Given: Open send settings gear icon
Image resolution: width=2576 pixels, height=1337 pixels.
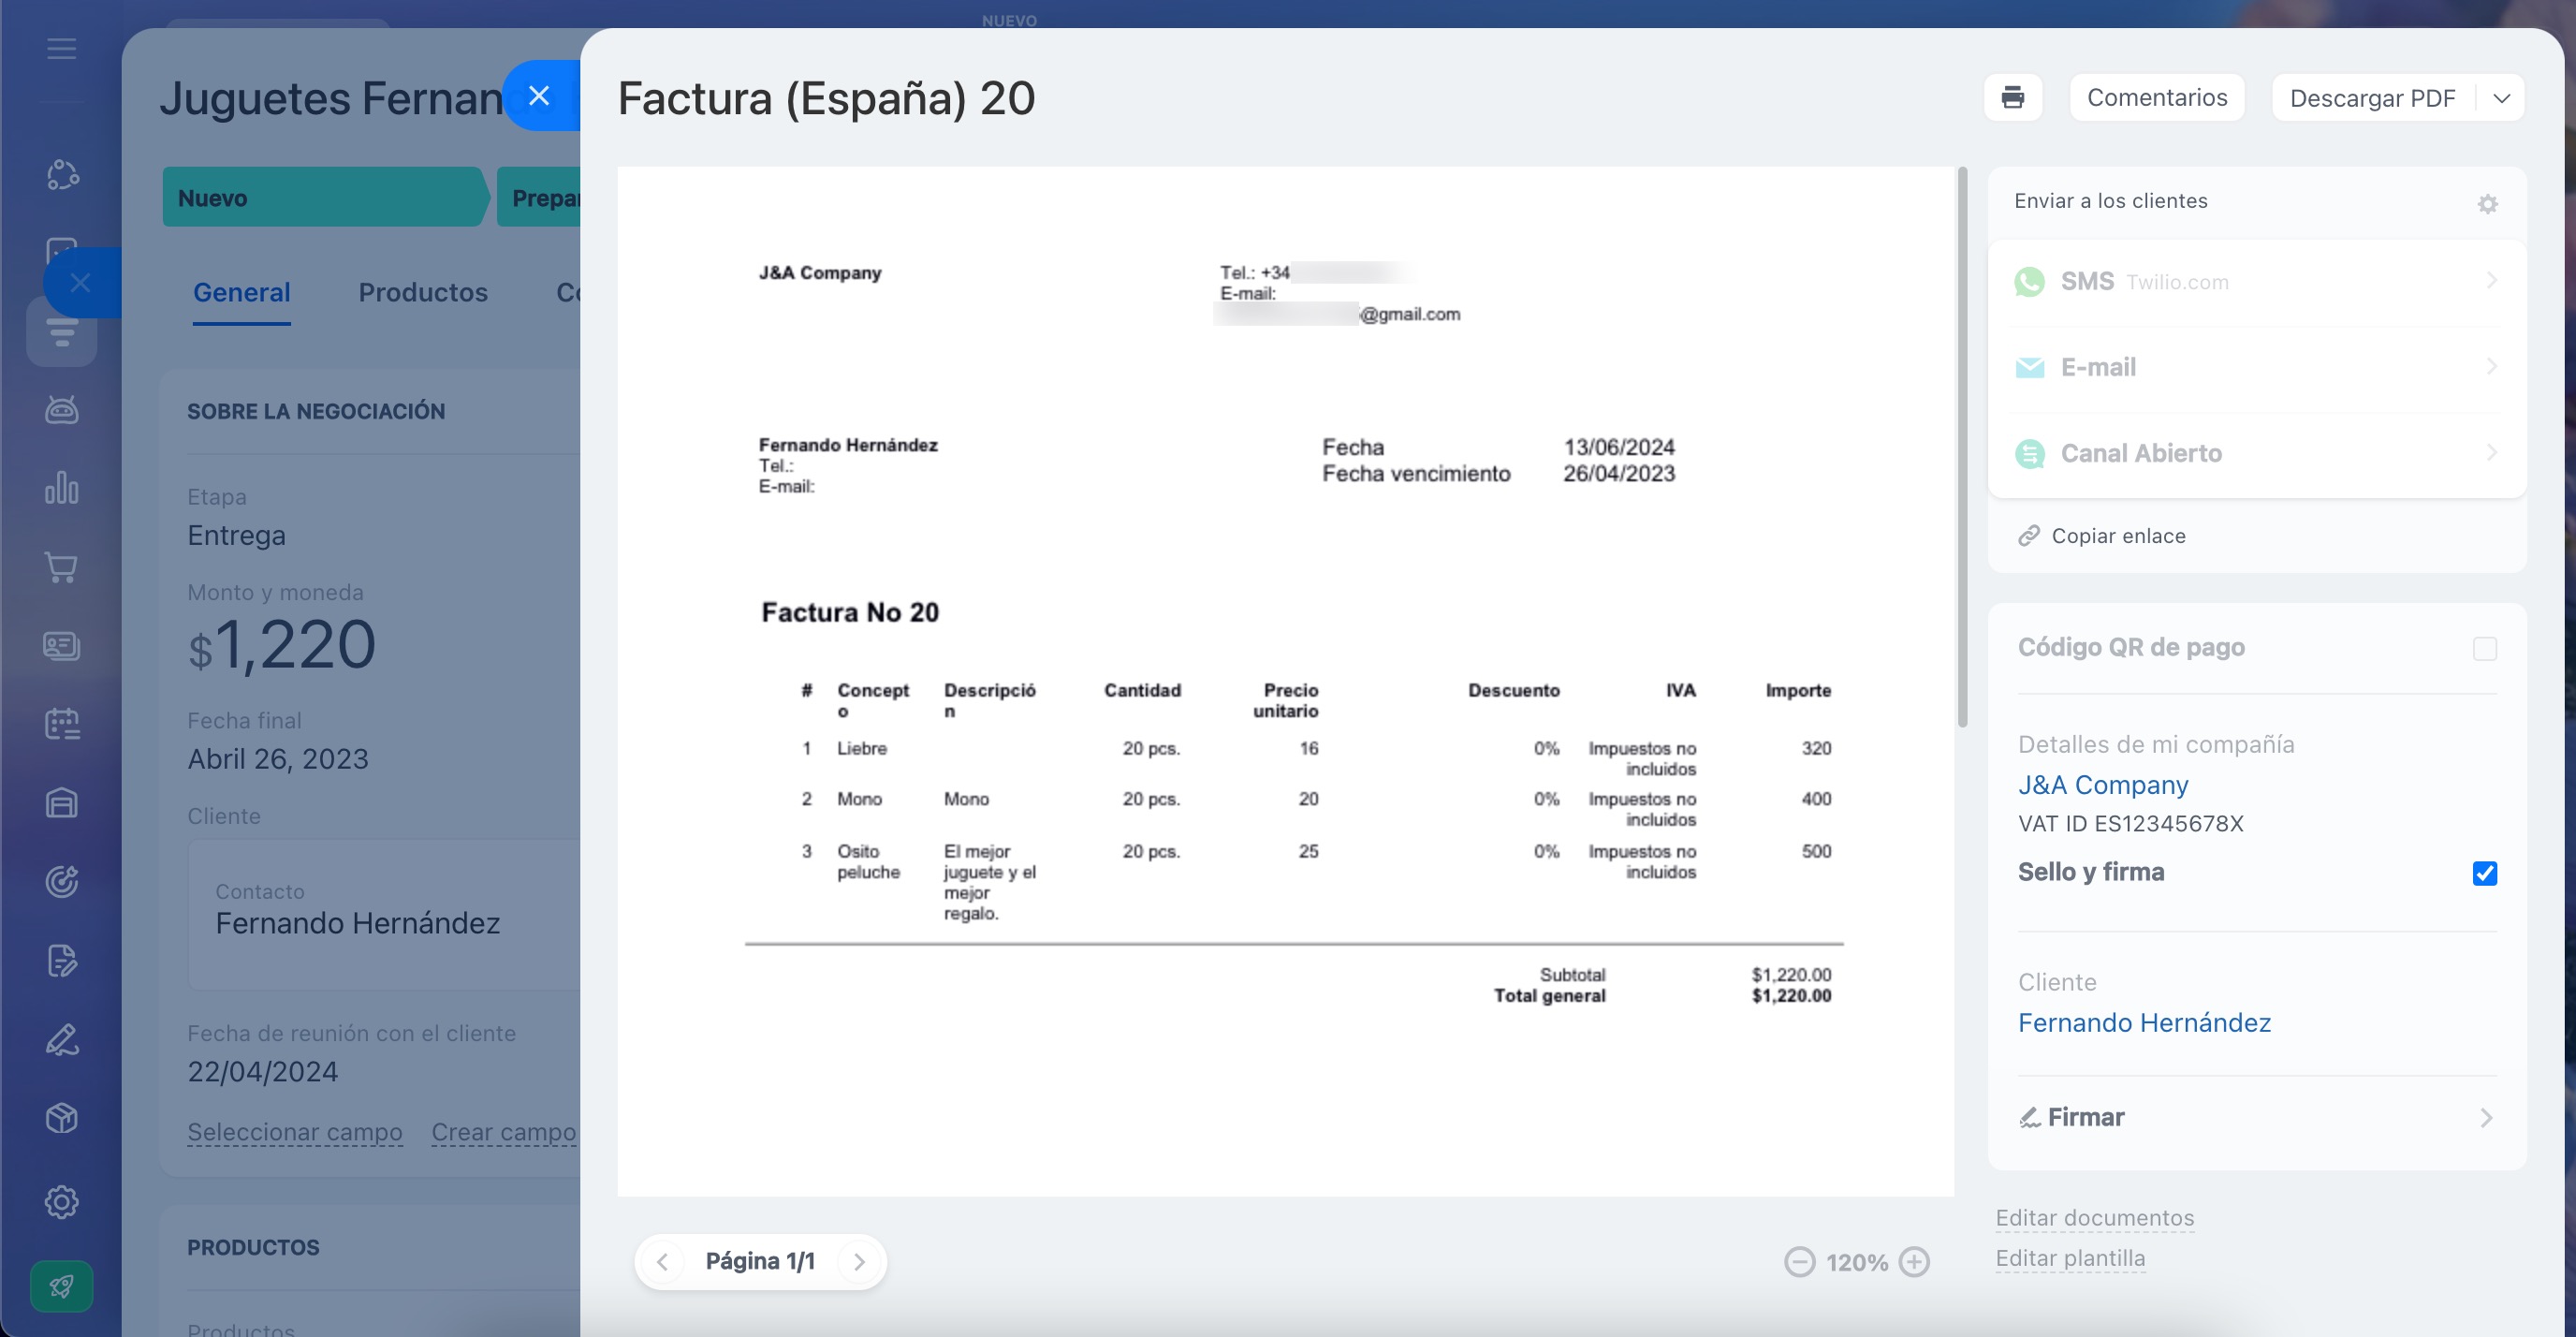Looking at the screenshot, I should tap(2487, 204).
